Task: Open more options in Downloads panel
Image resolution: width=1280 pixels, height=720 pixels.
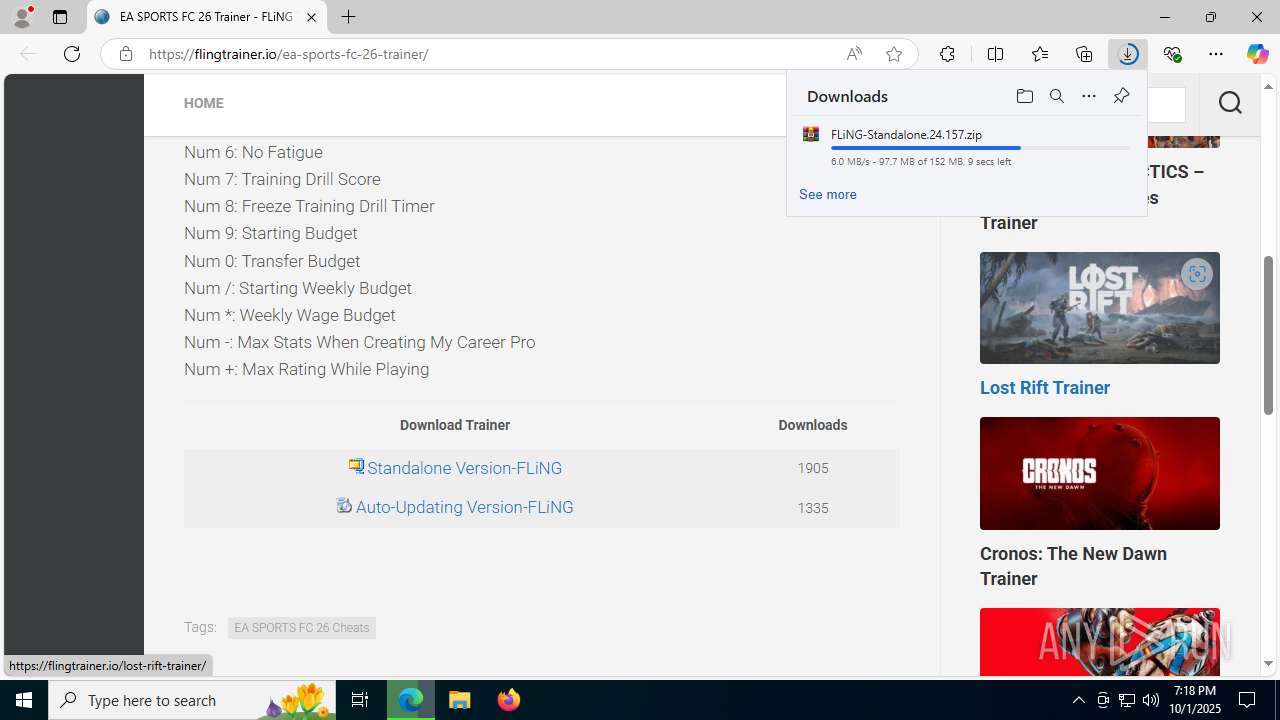Action: pyautogui.click(x=1088, y=96)
